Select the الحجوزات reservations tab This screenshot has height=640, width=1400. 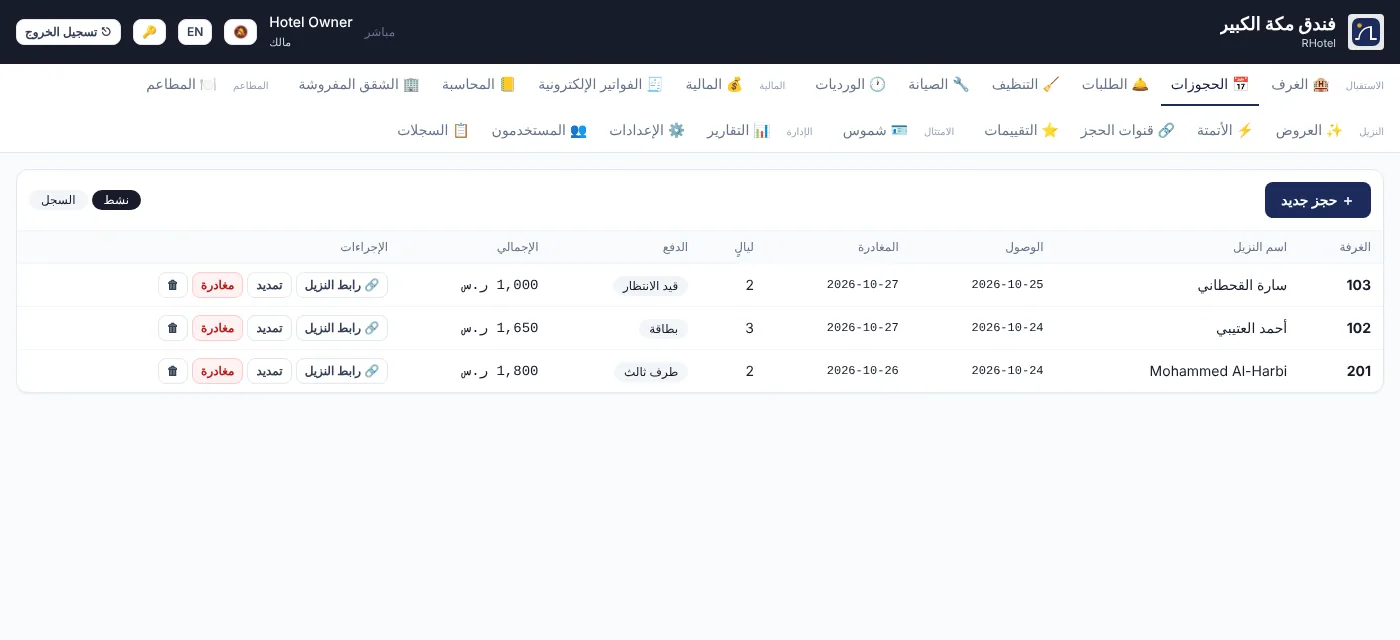coord(1210,85)
